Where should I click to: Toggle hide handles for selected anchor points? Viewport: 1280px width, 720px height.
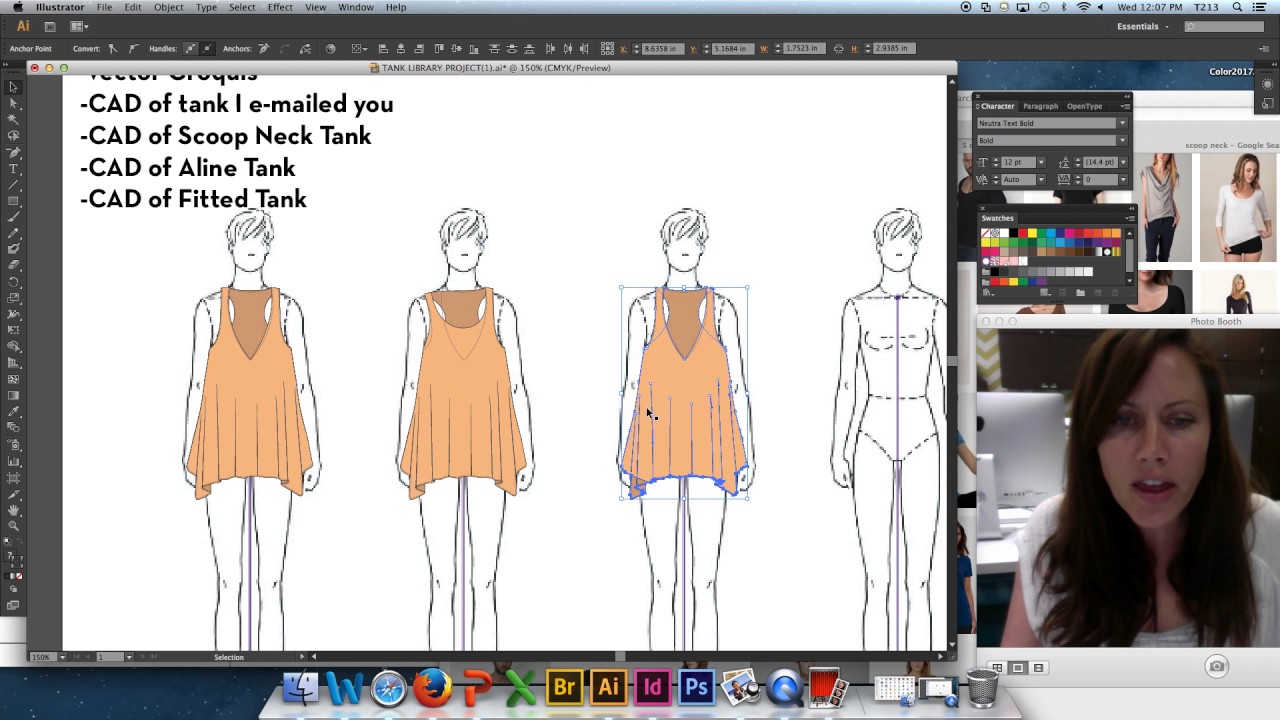tap(207, 48)
